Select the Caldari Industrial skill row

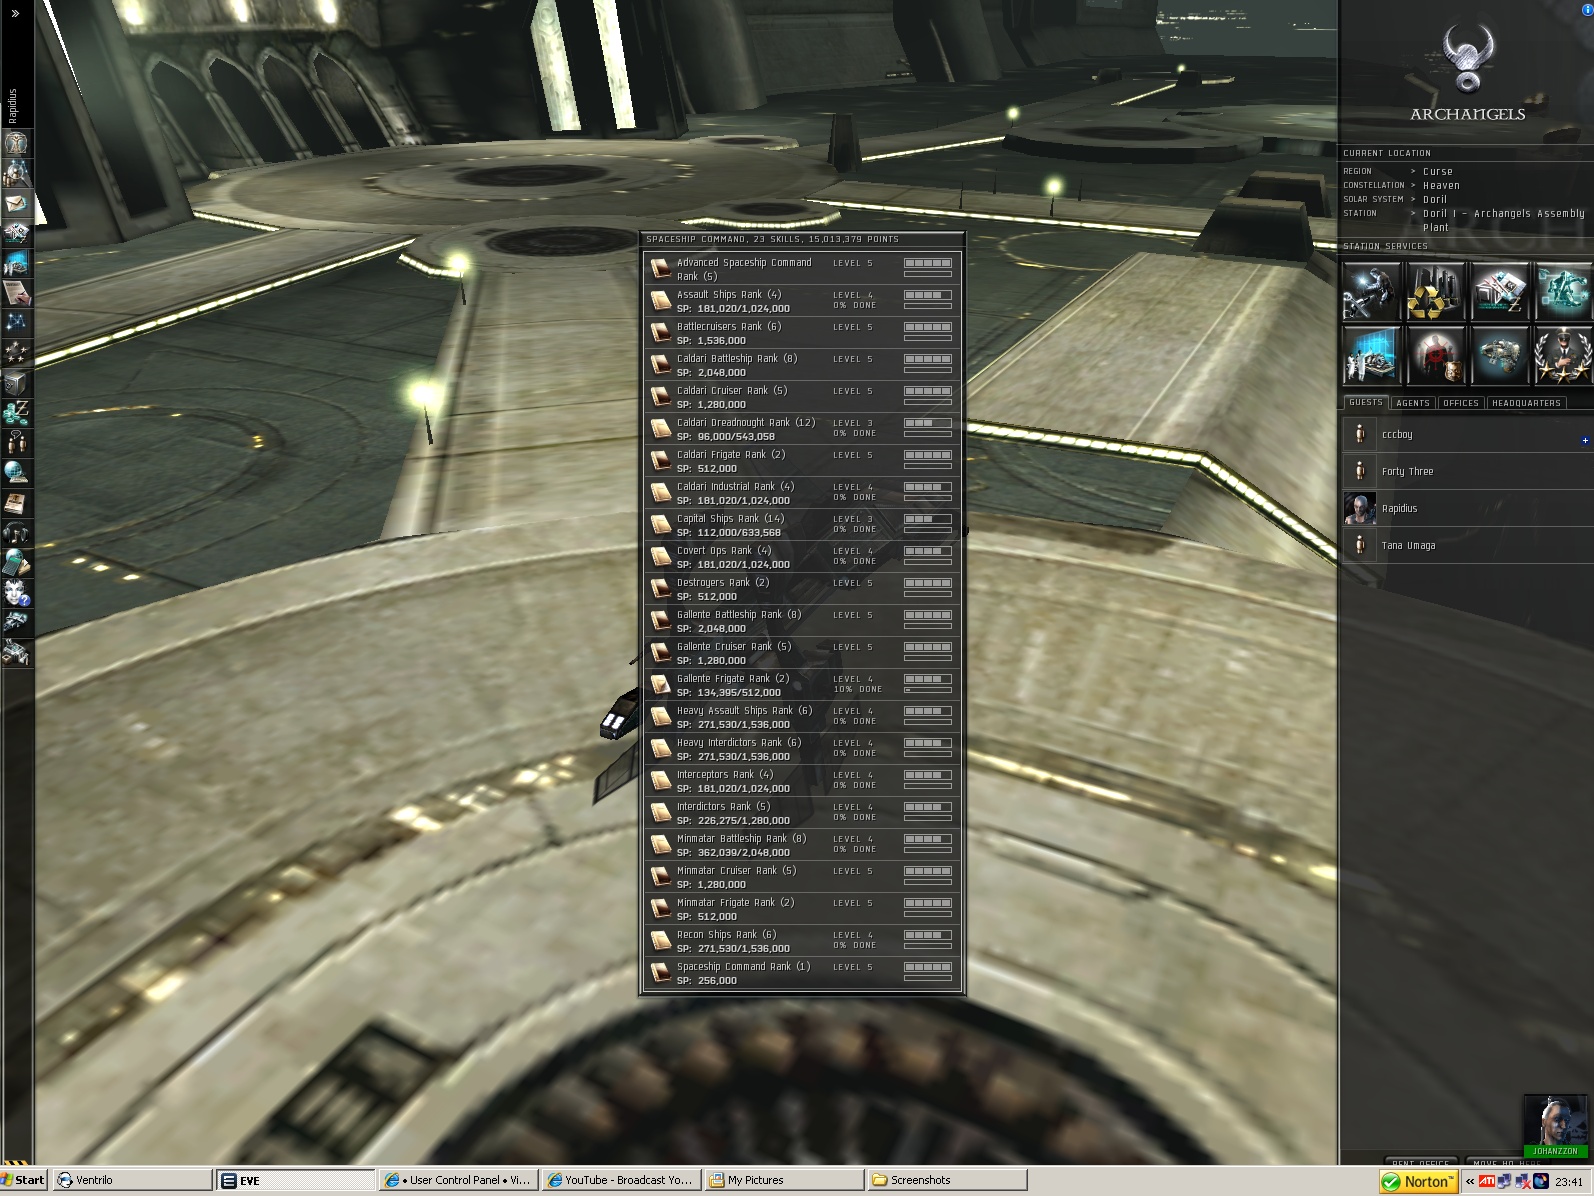802,493
